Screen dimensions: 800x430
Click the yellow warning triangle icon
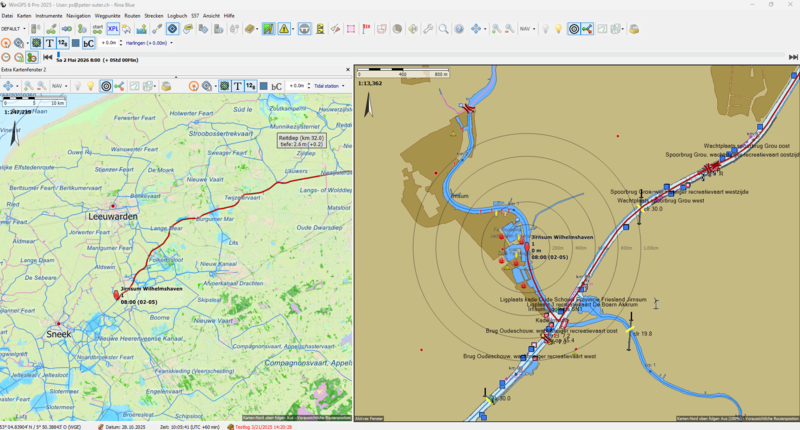point(284,29)
